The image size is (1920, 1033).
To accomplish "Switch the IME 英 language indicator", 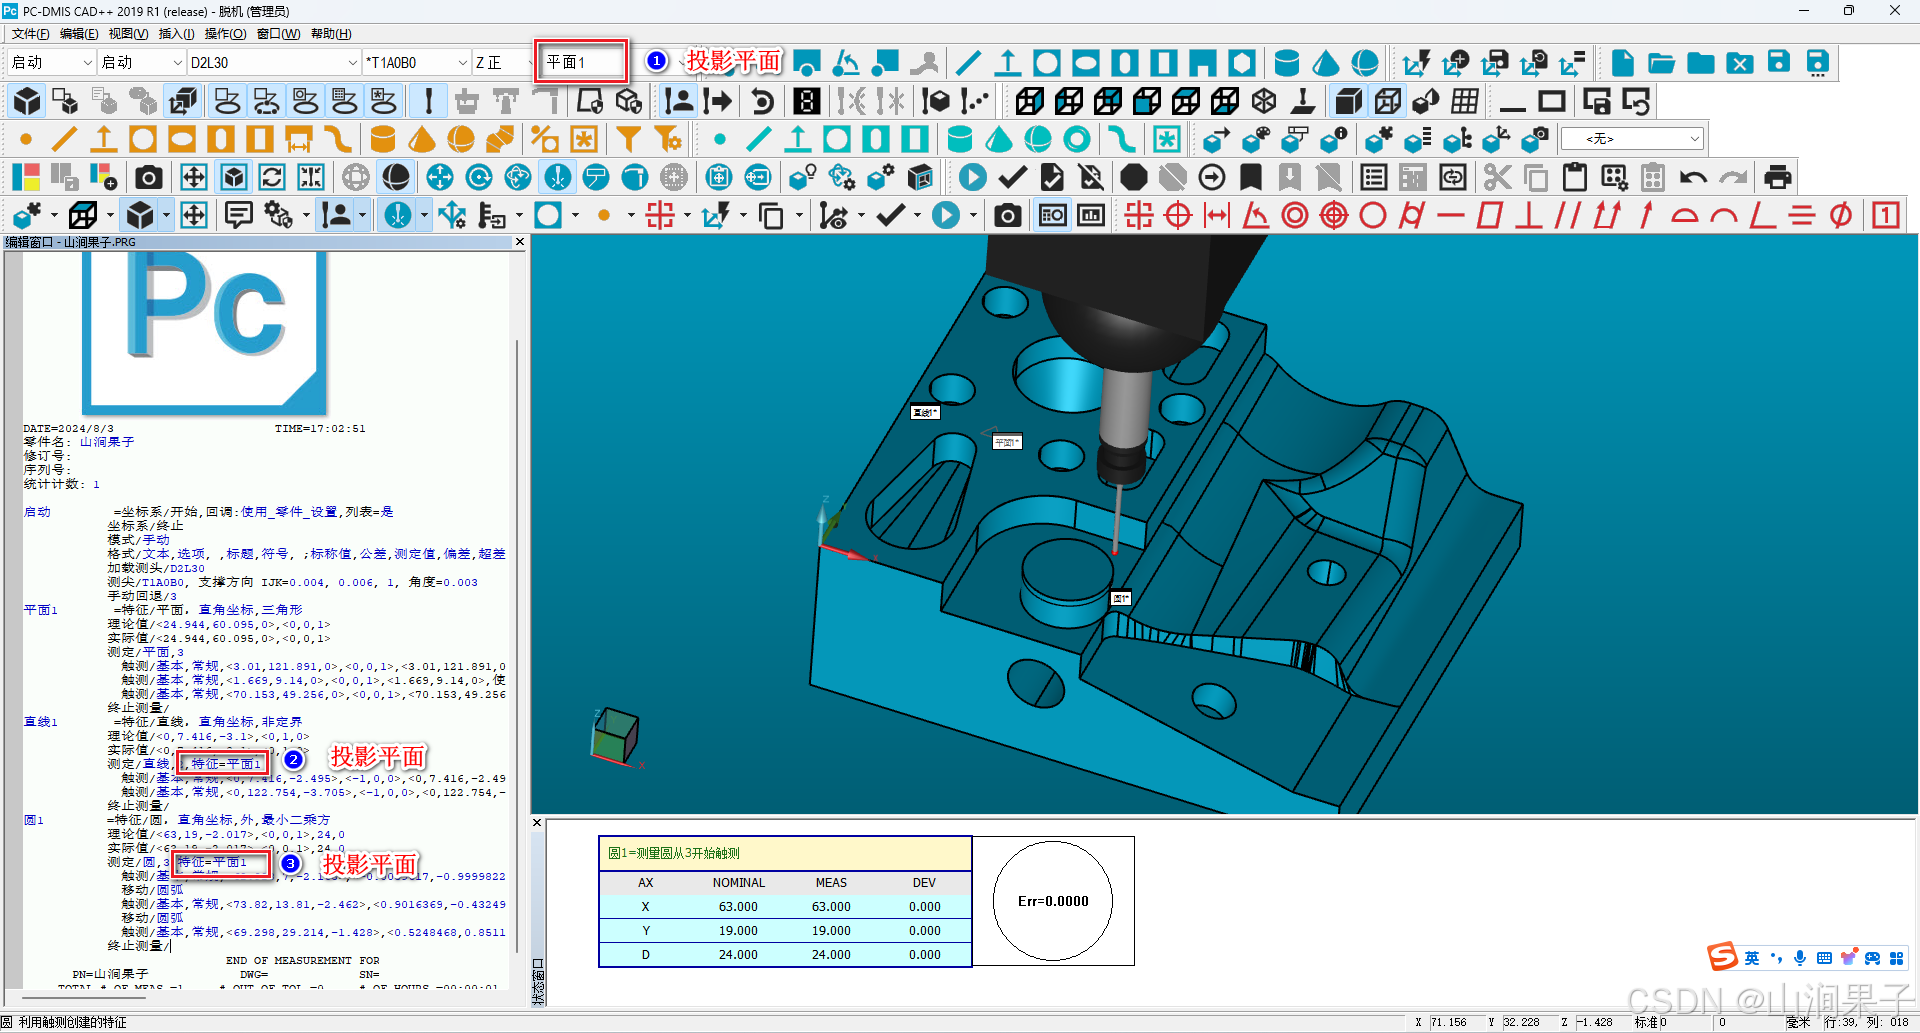I will click(1752, 958).
